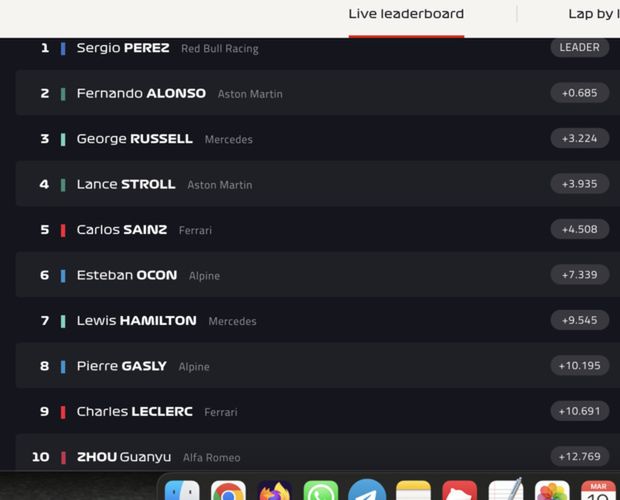Click Lewis HAMILTON driver name
Image resolution: width=620 pixels, height=500 pixels.
point(136,321)
